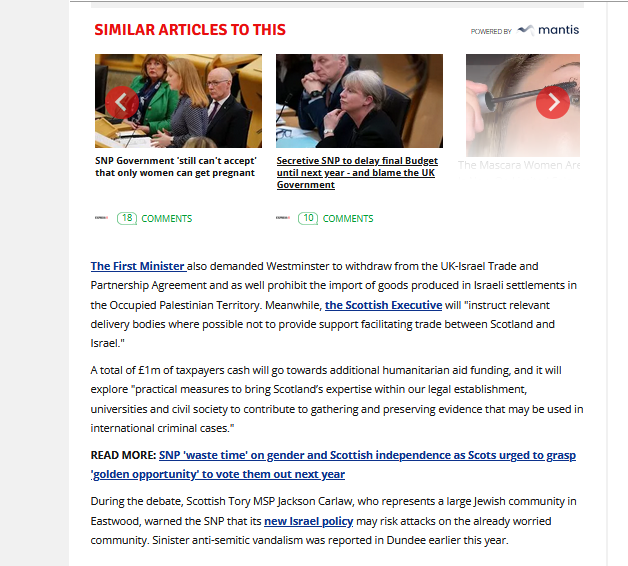Follow 'the Scottish Executive' link
This screenshot has width=628, height=566.
(x=383, y=305)
